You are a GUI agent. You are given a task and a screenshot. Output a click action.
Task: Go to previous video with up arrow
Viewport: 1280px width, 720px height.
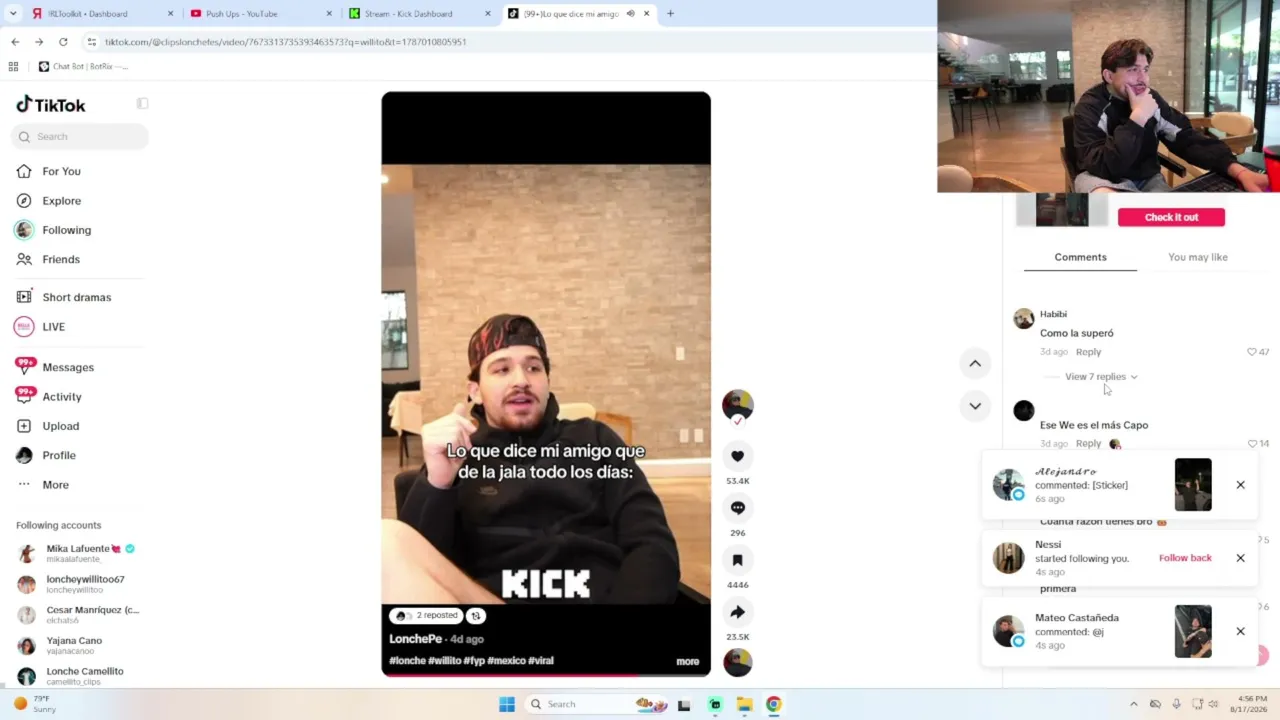[x=975, y=363]
